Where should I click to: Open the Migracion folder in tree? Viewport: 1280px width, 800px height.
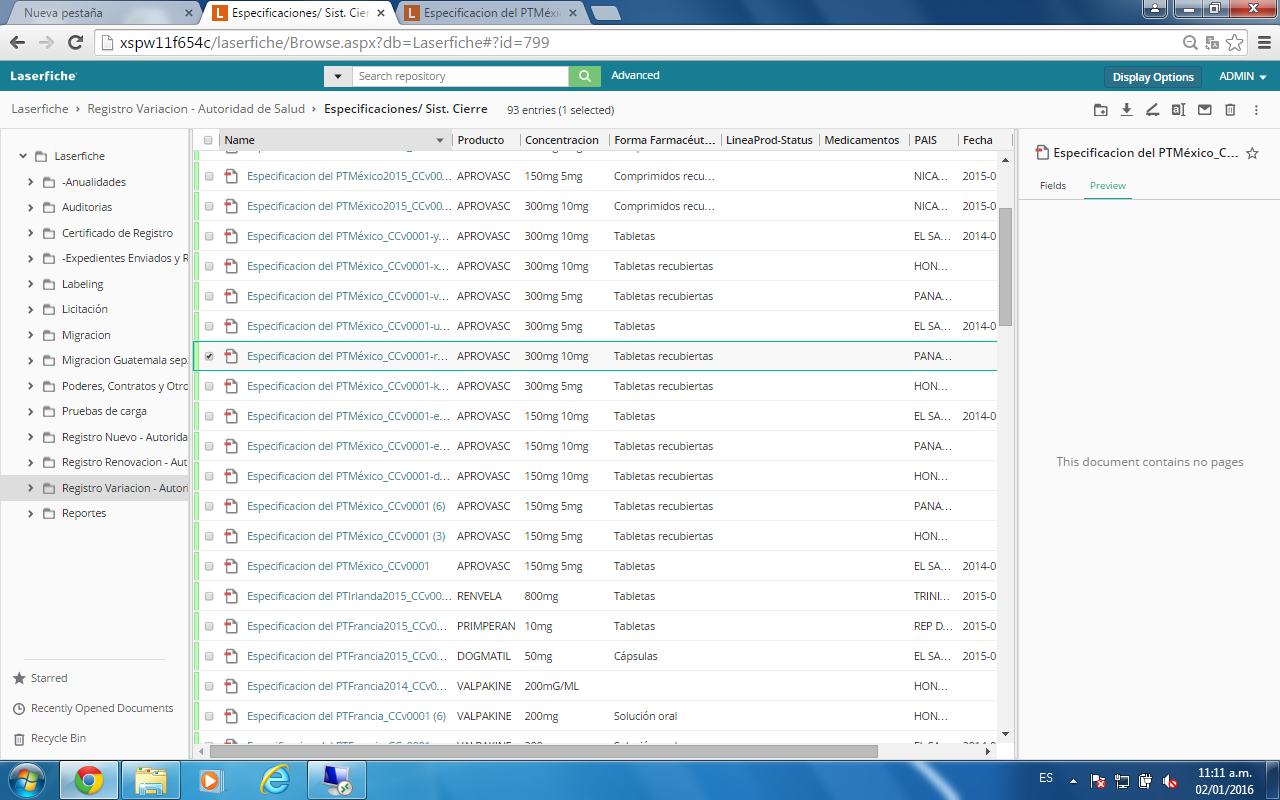click(86, 335)
